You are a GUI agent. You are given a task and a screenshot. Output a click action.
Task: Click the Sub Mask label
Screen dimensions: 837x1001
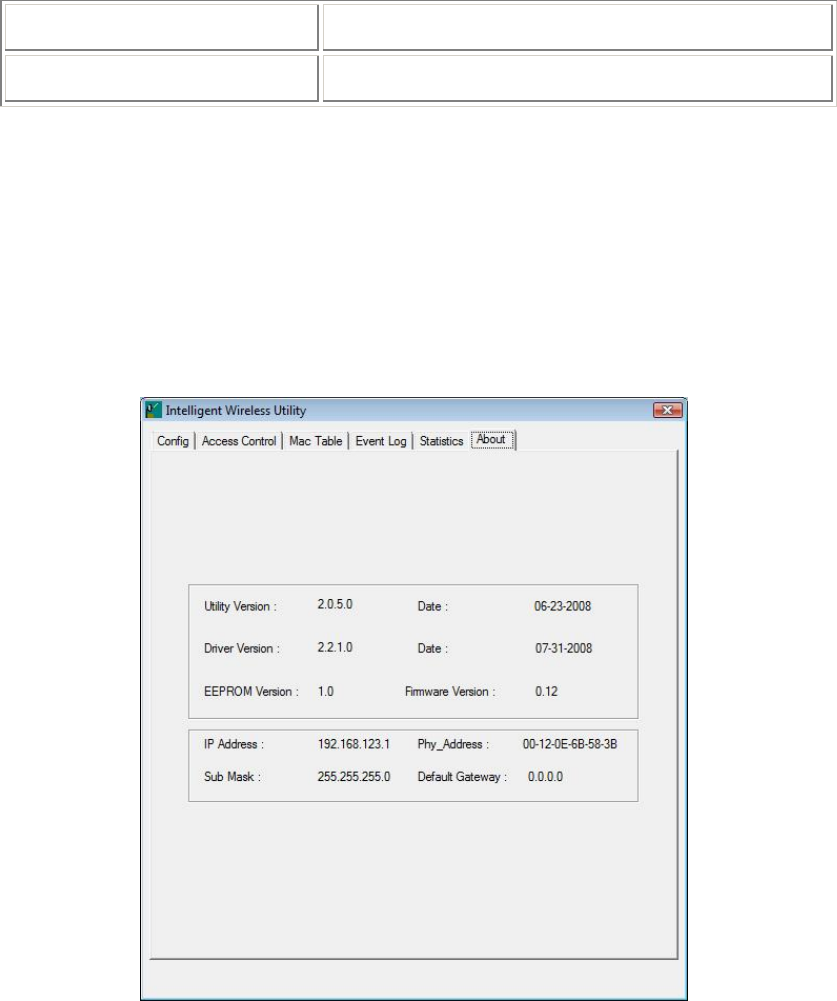(x=232, y=777)
